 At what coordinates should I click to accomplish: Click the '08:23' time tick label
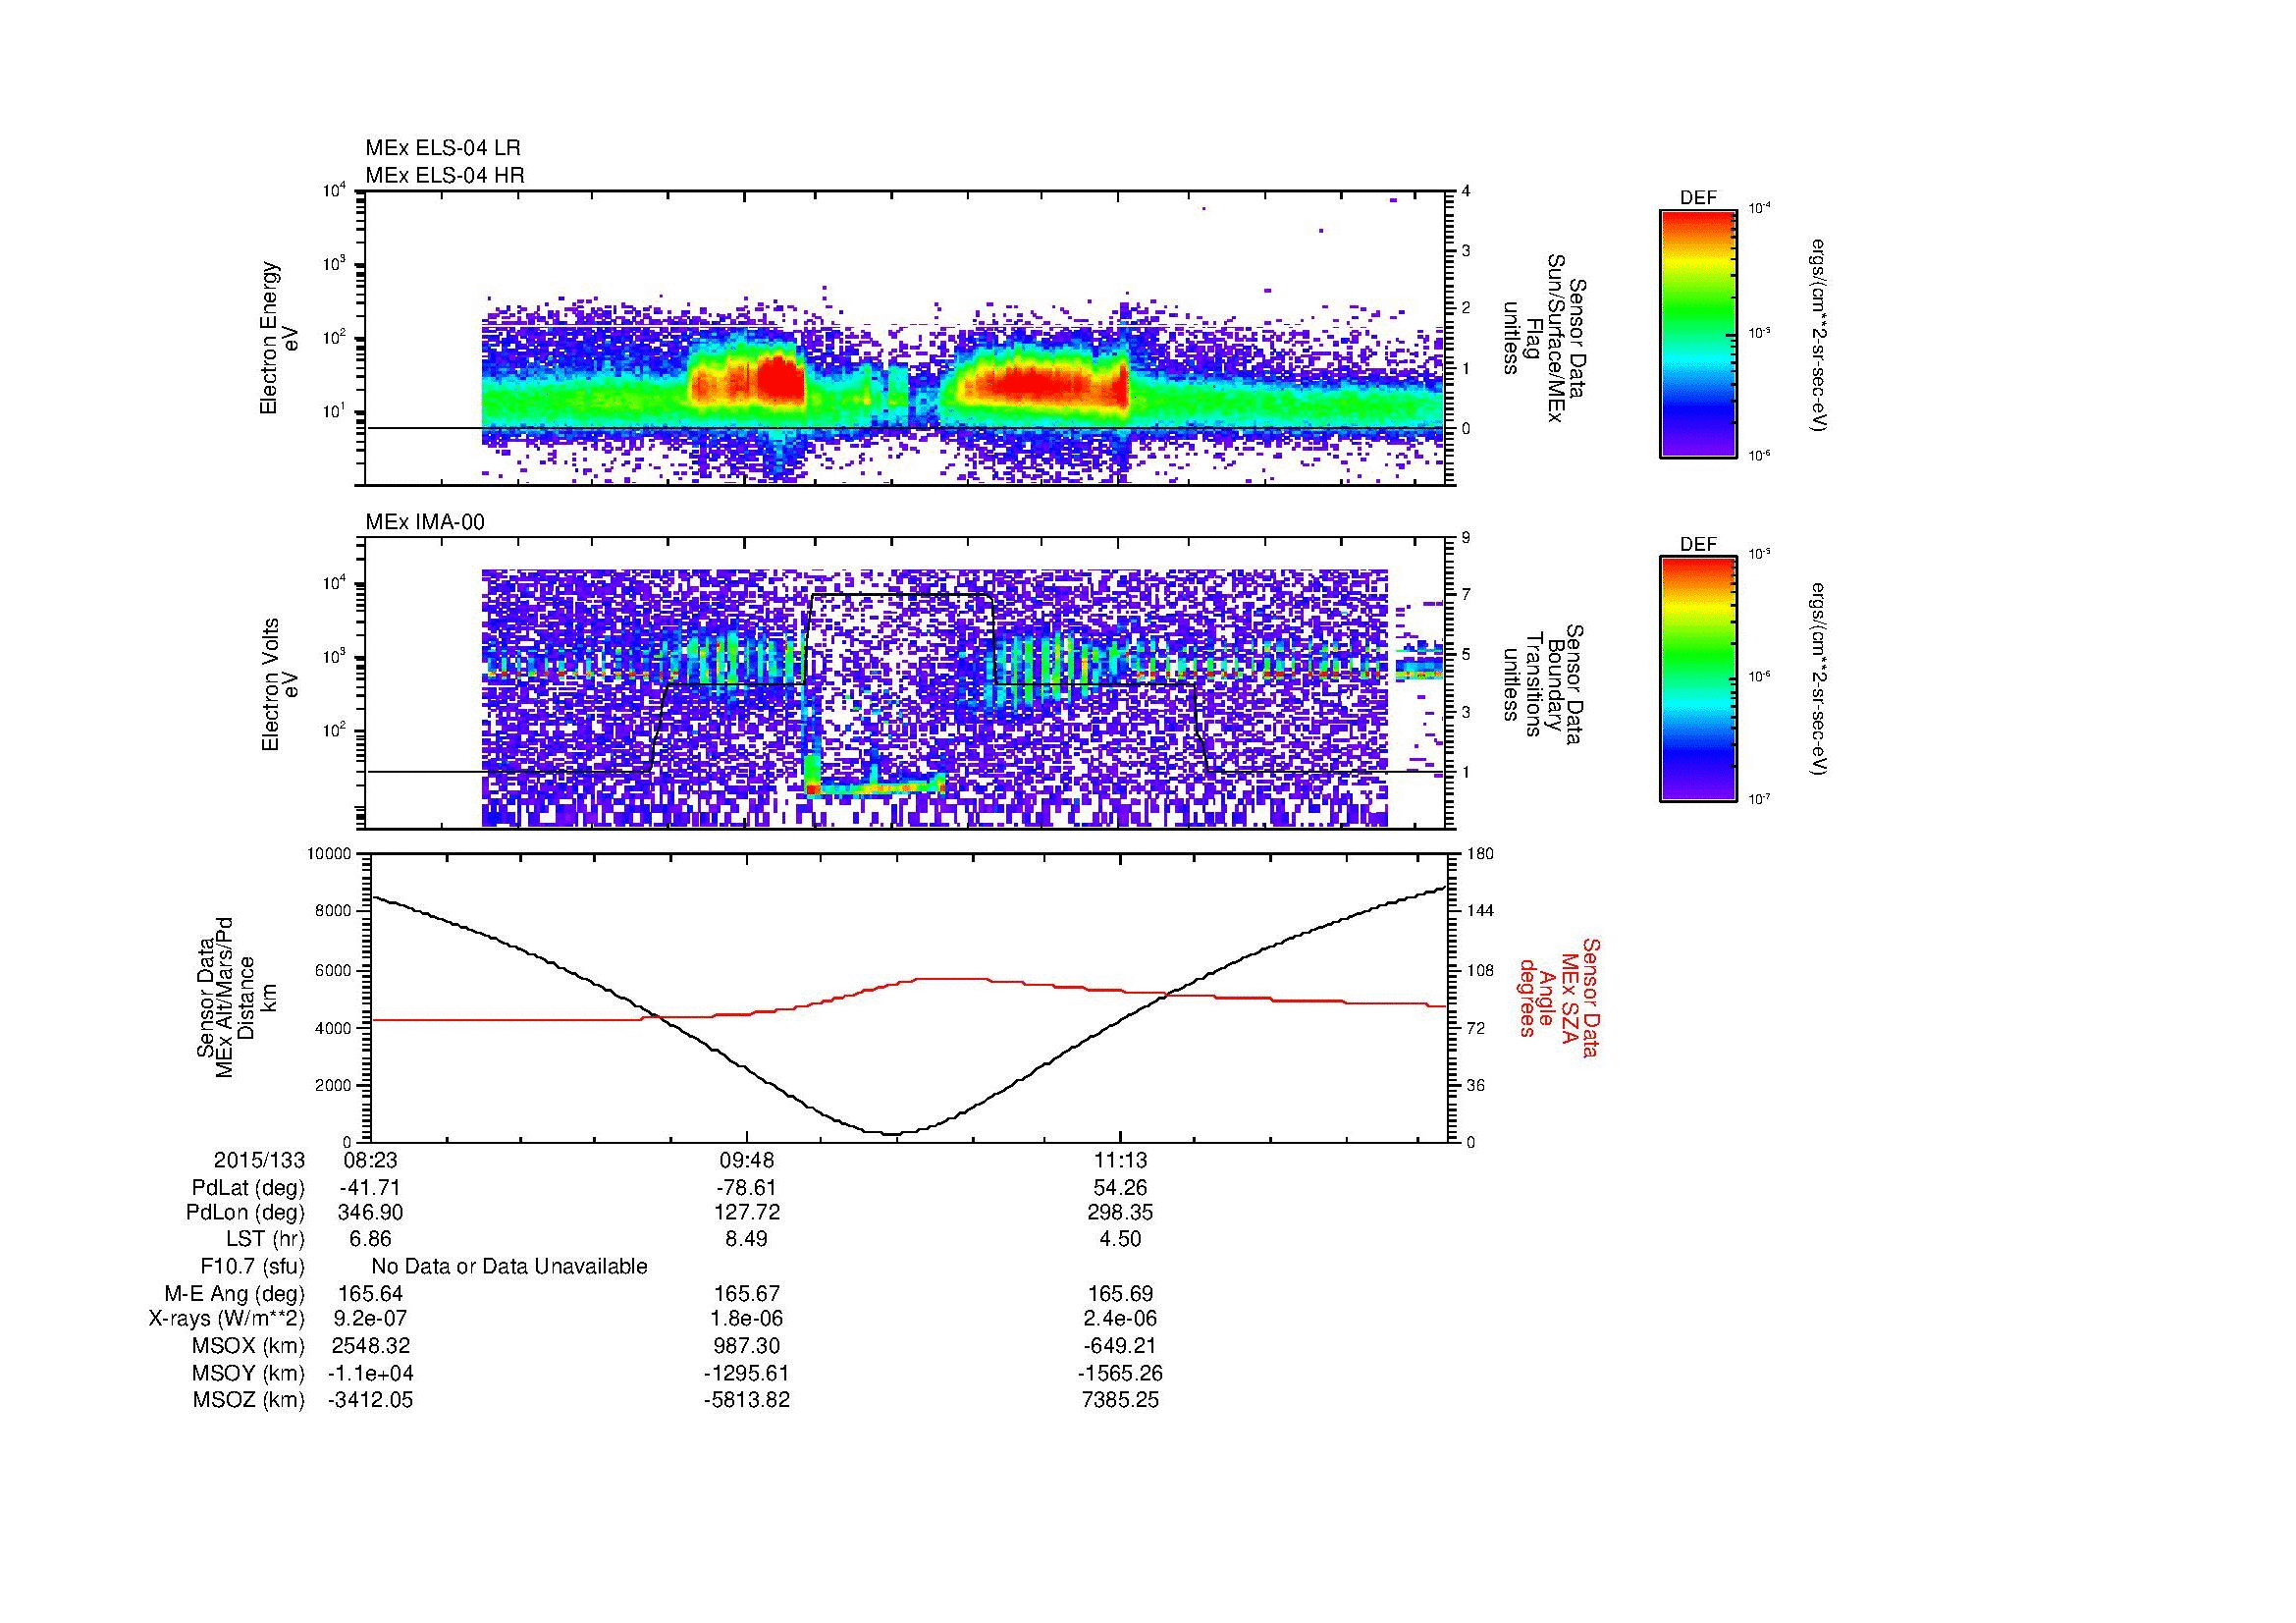[x=371, y=1160]
